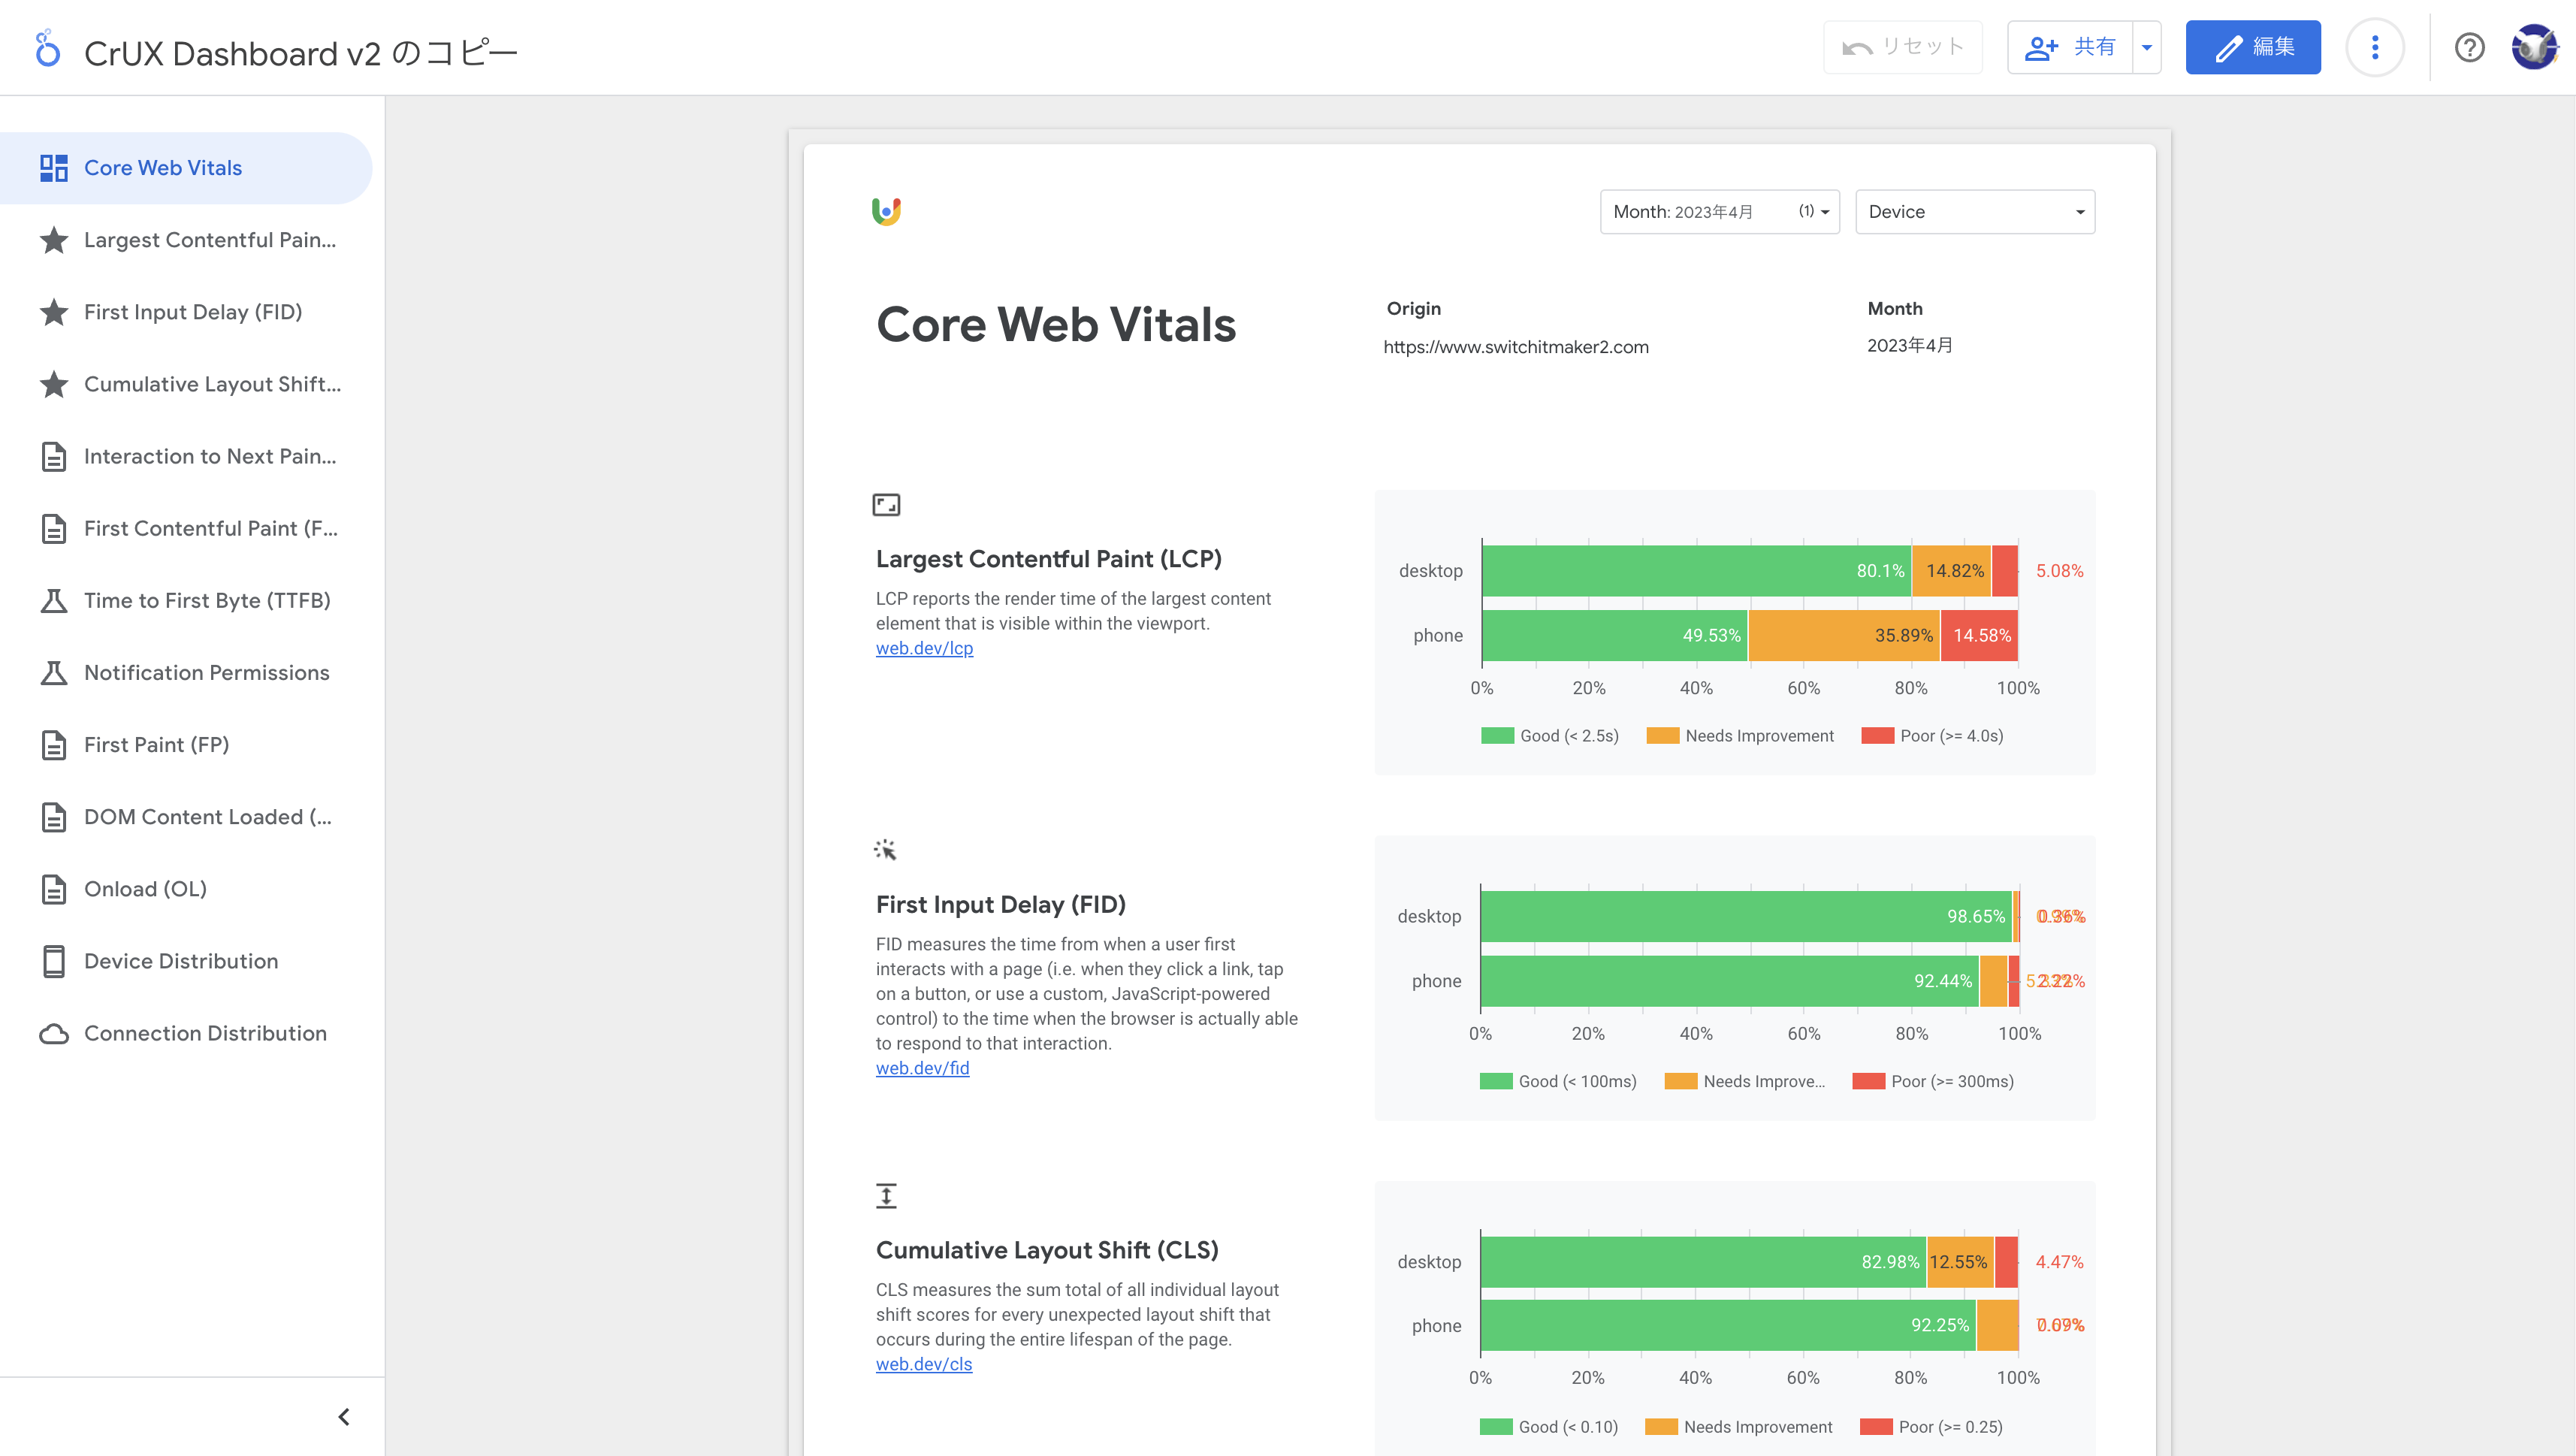Click the Time to First Byte icon
Screen dimensions: 2576x1456
[50, 600]
